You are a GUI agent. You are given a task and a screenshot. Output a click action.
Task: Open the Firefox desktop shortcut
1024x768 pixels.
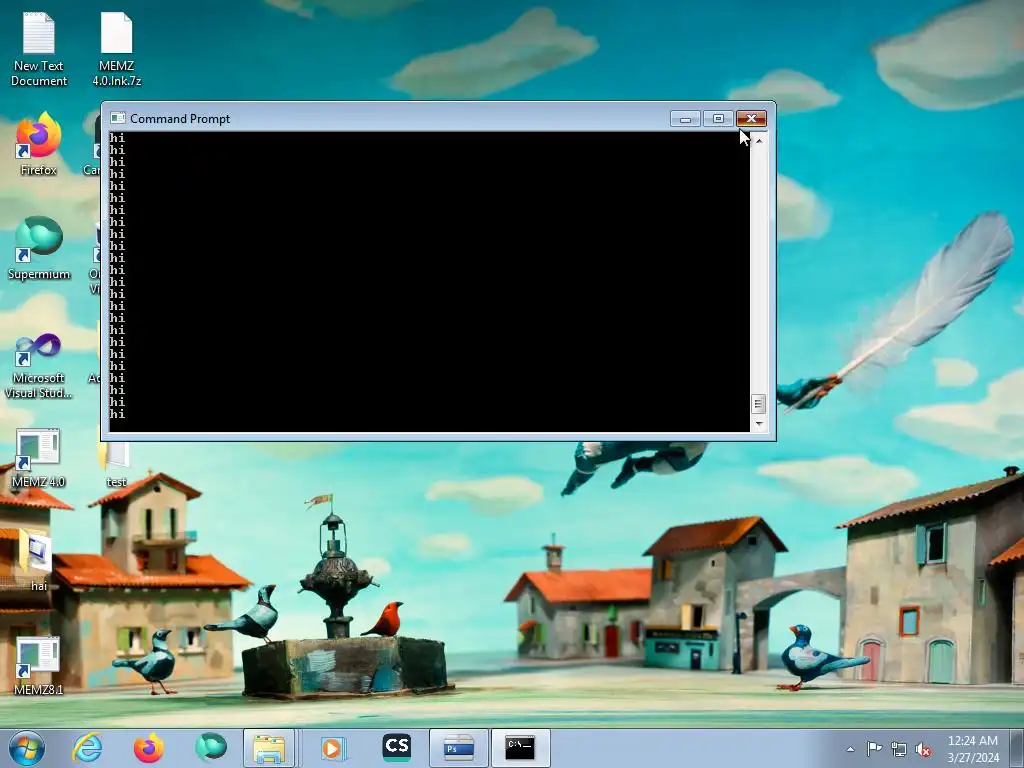pos(39,144)
